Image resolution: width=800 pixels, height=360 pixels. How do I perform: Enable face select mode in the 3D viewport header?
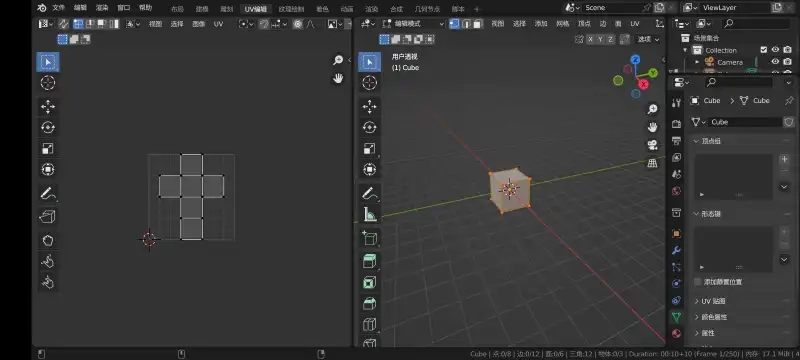(x=478, y=24)
